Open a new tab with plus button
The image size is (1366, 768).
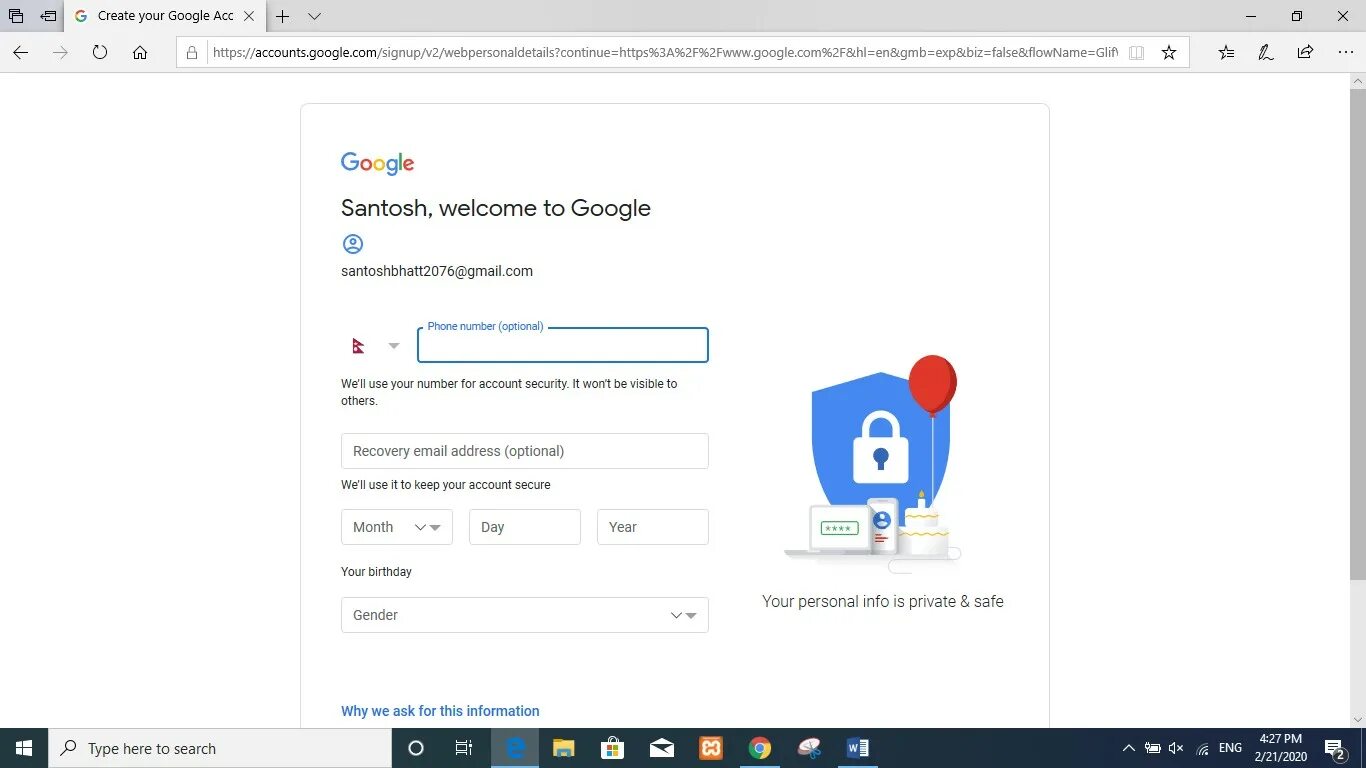pyautogui.click(x=283, y=16)
